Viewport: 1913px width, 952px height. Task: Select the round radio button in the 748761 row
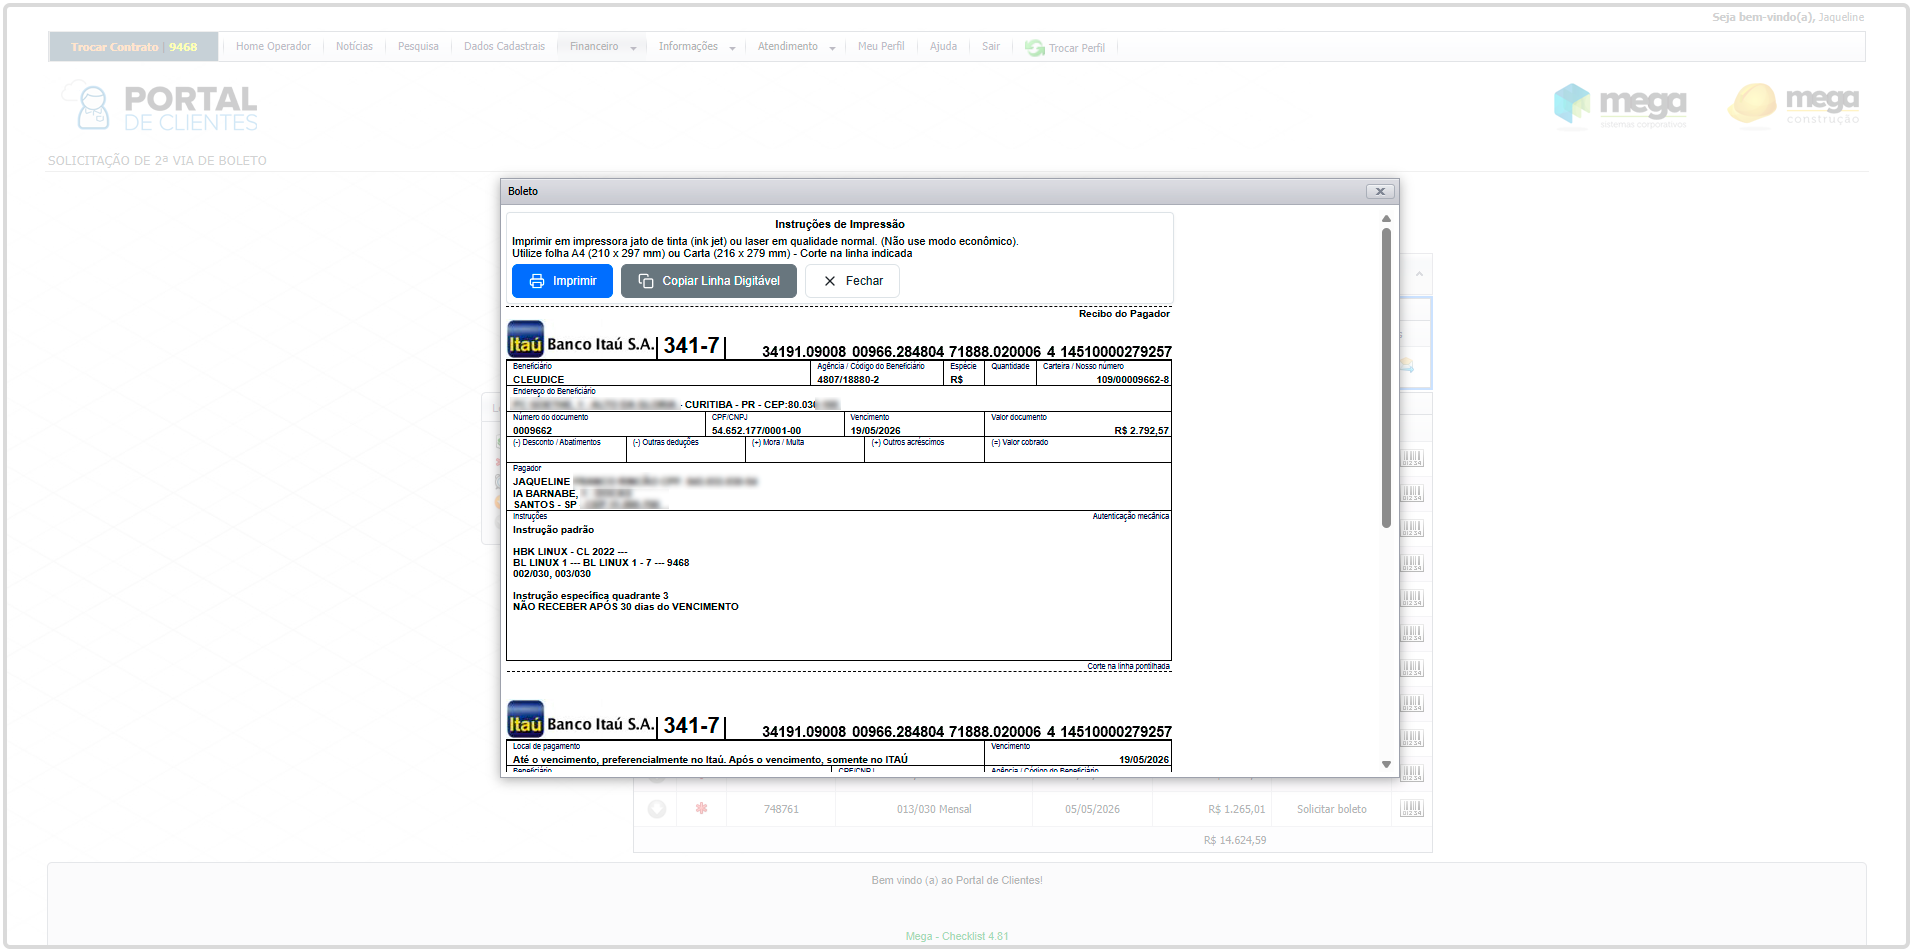(x=656, y=809)
